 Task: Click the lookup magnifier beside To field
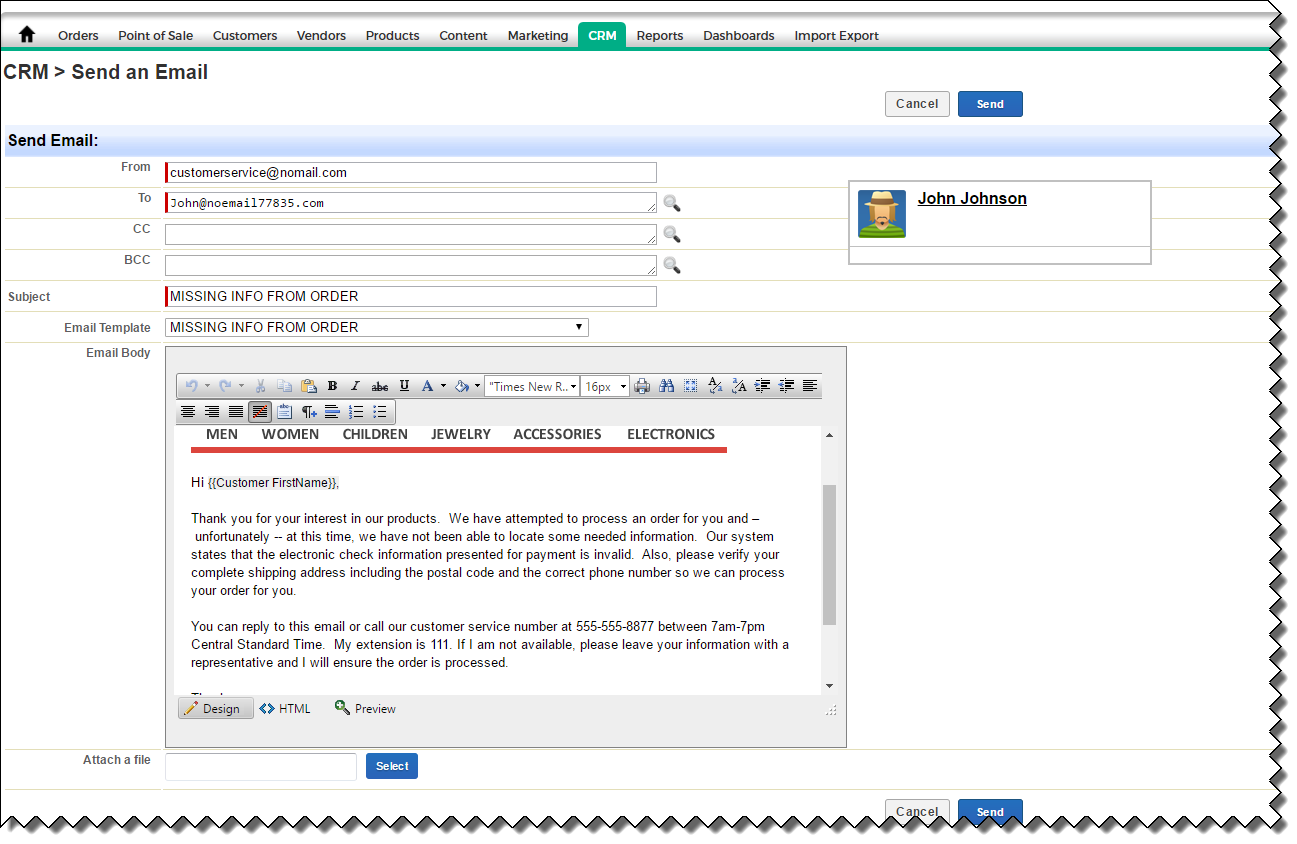click(x=672, y=203)
